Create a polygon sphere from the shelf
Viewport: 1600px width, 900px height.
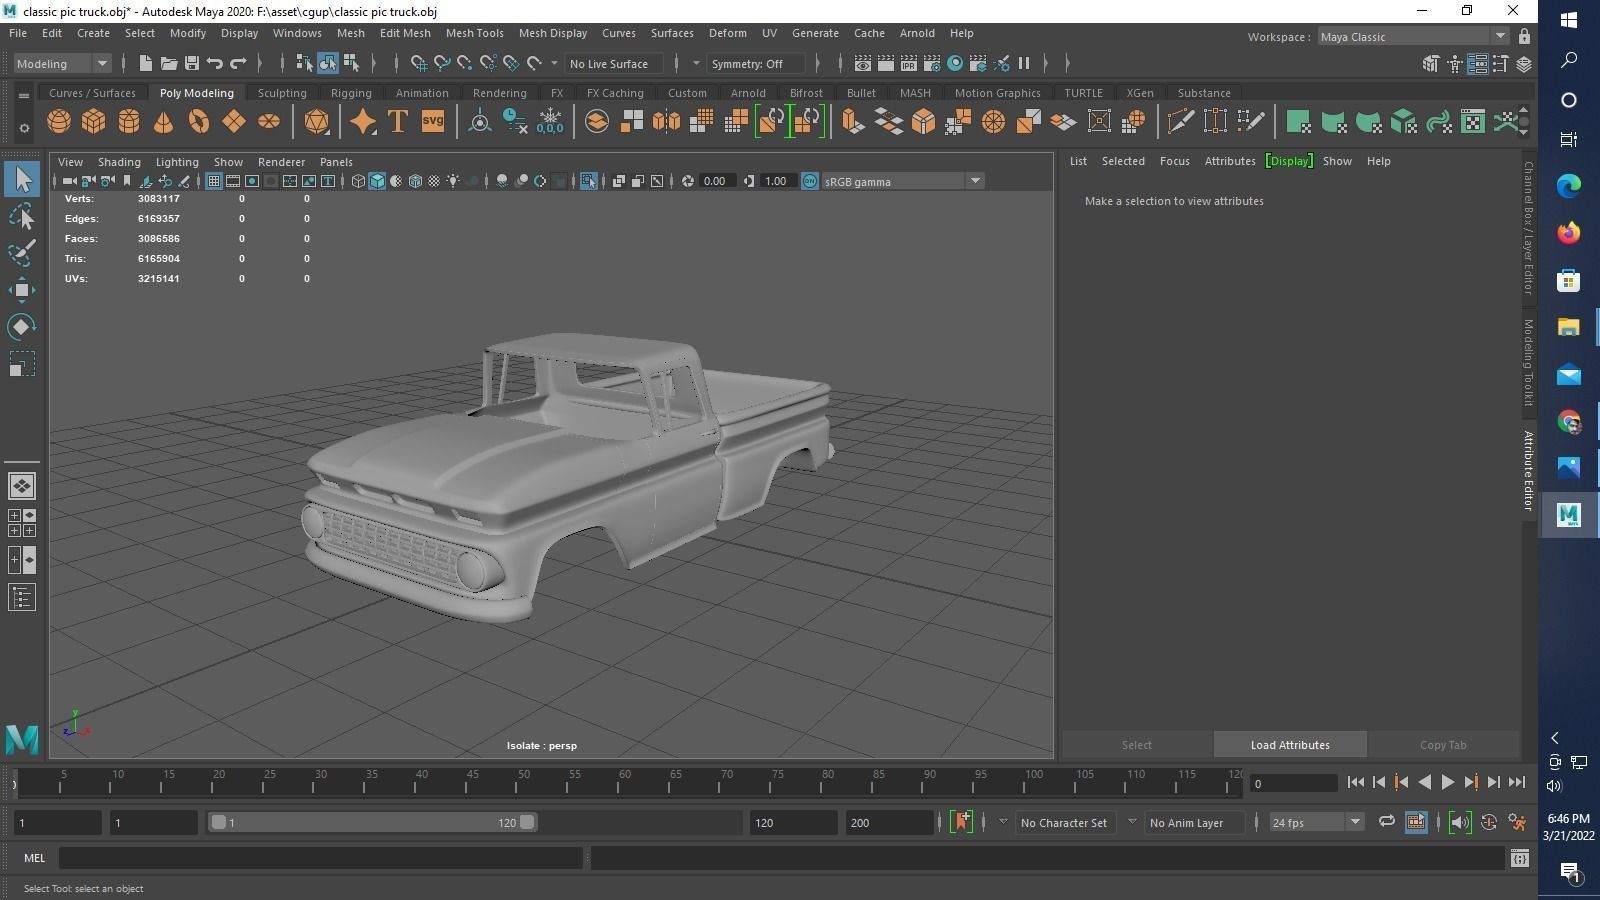coord(59,122)
